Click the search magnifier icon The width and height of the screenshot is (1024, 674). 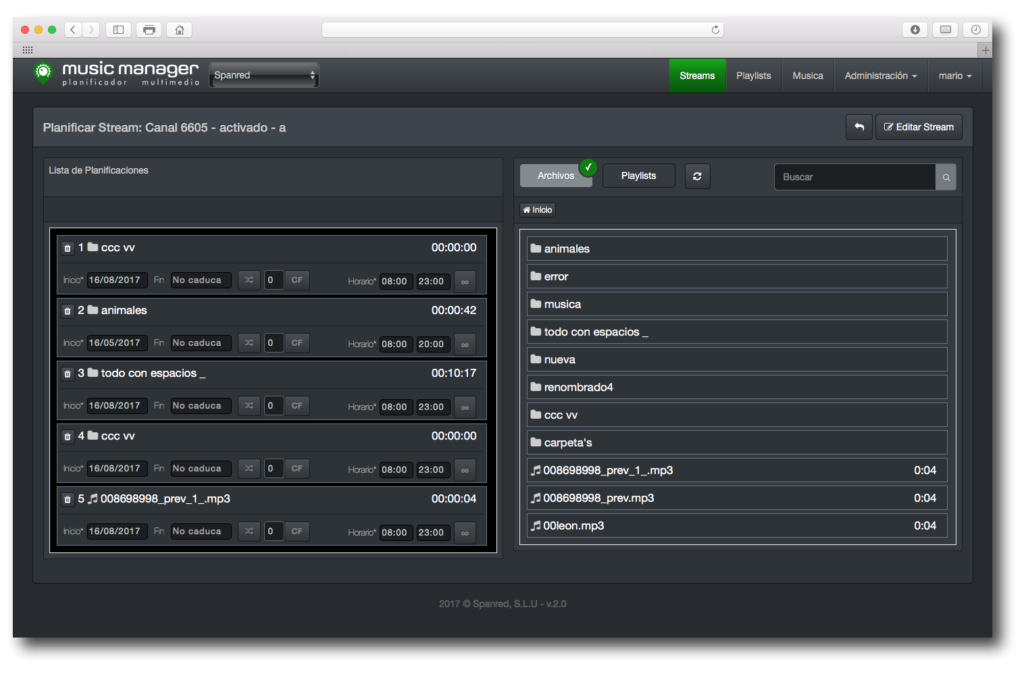[946, 177]
